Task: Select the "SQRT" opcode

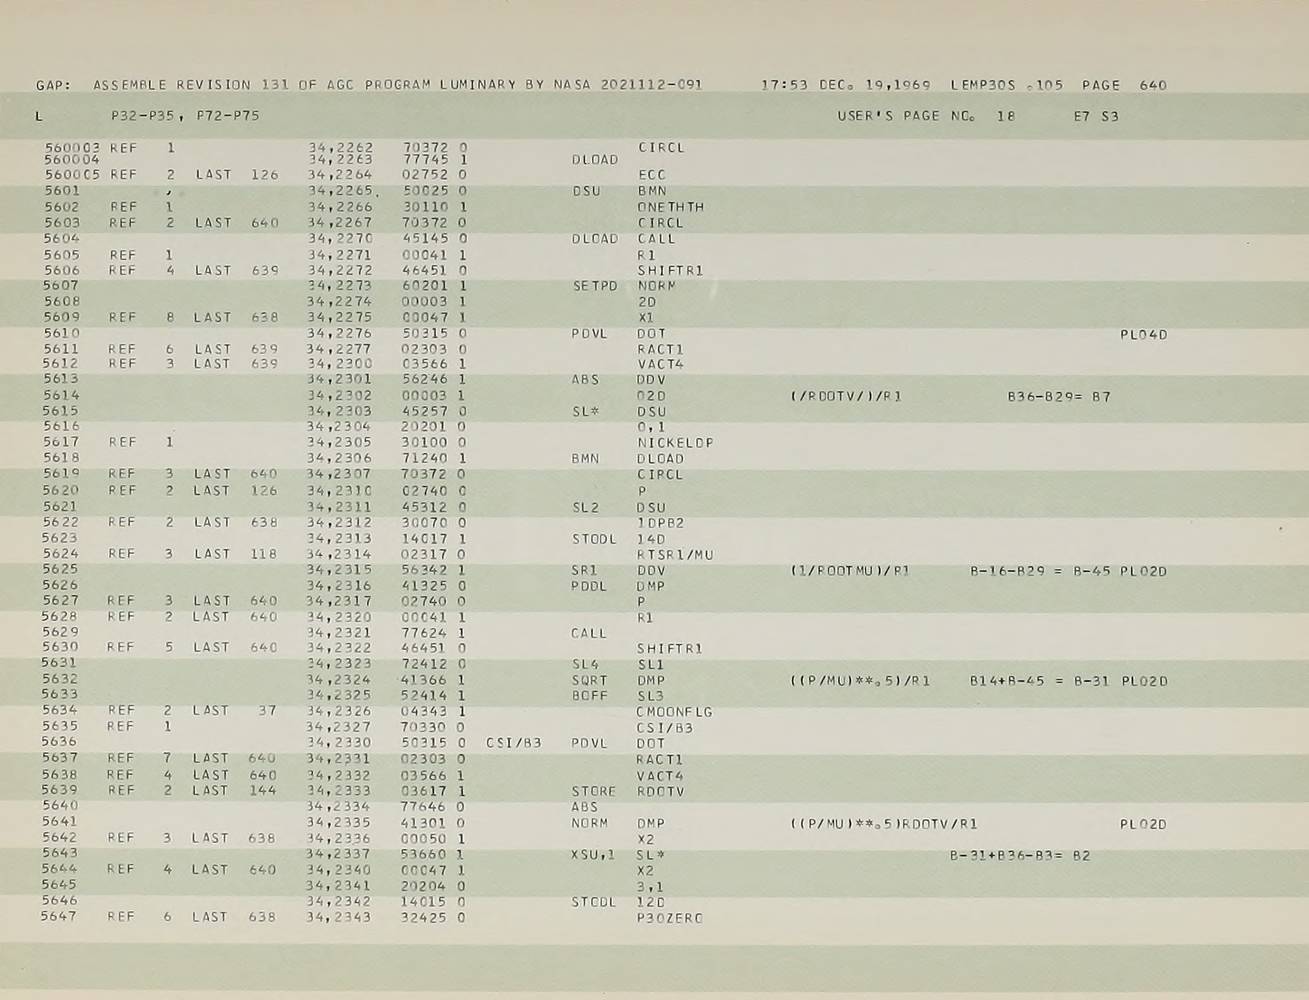Action: [589, 681]
